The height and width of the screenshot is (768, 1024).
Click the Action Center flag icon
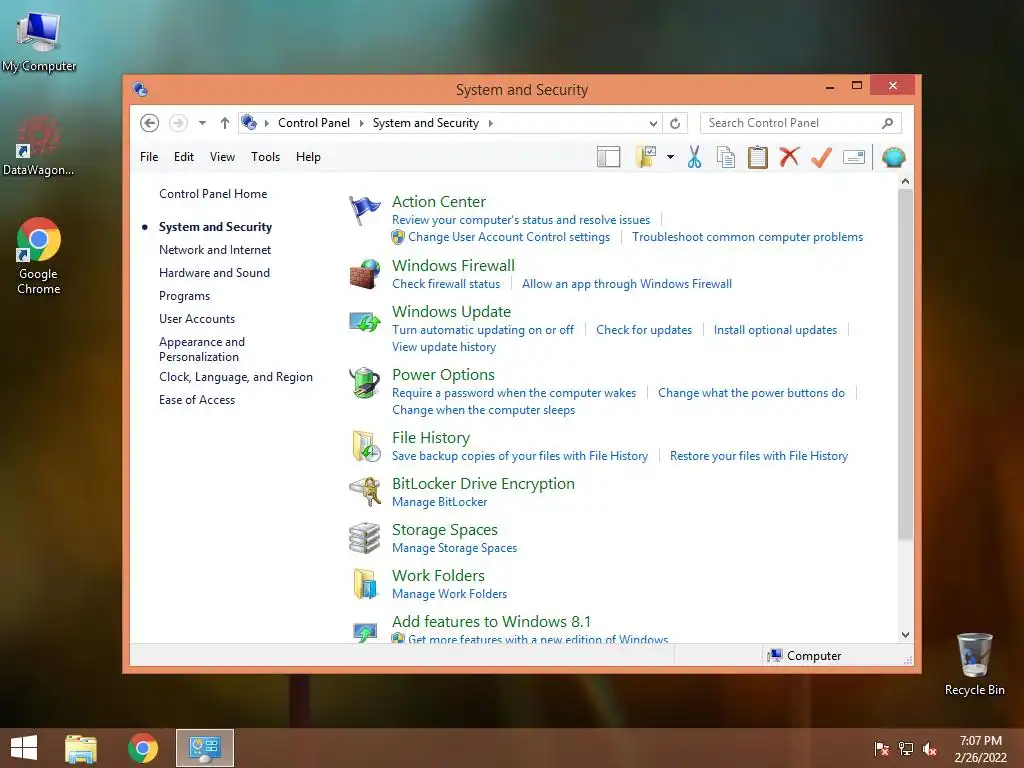tap(364, 210)
